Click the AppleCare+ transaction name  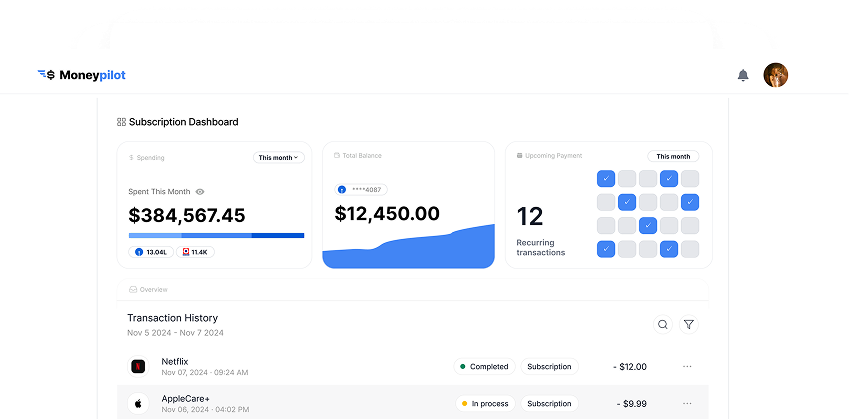click(186, 398)
